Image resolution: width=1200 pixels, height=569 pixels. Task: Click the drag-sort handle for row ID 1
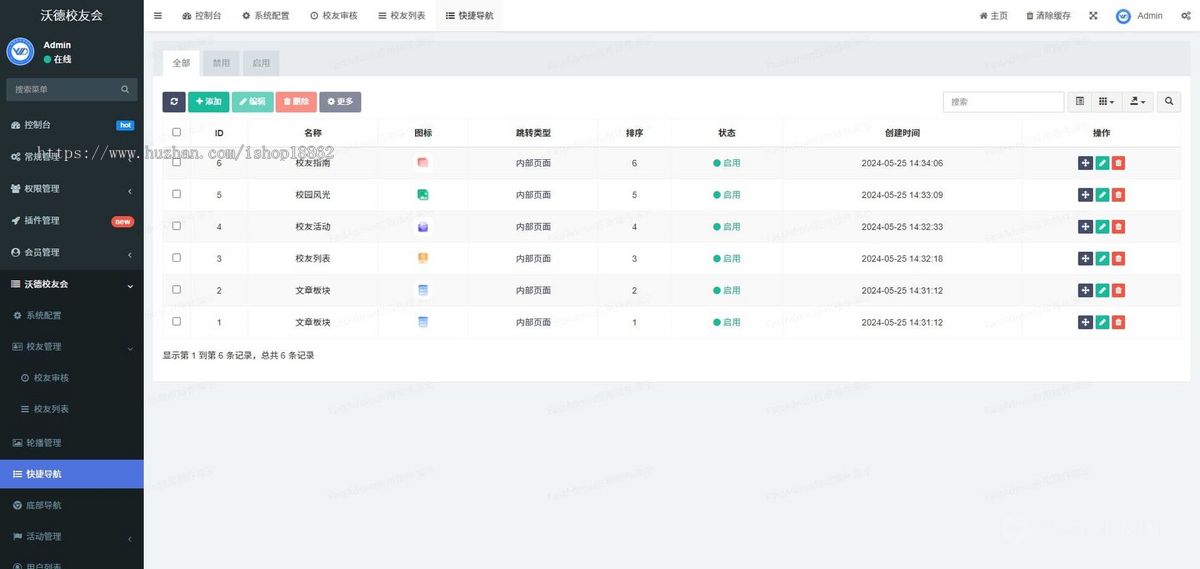[x=1085, y=322]
